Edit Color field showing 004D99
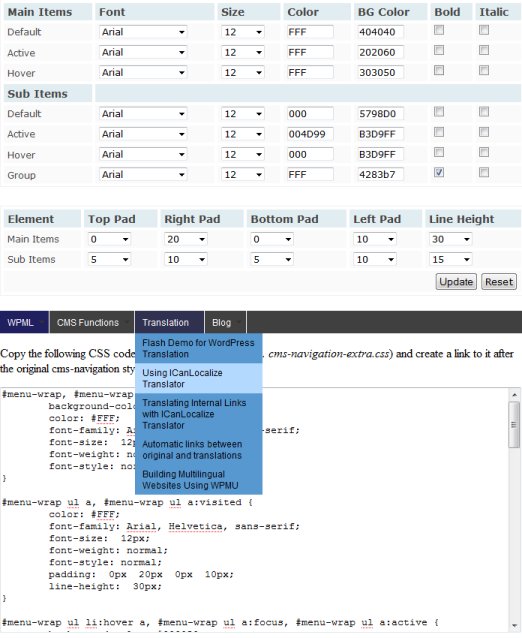Screen dimensions: 522x638 [x=310, y=134]
